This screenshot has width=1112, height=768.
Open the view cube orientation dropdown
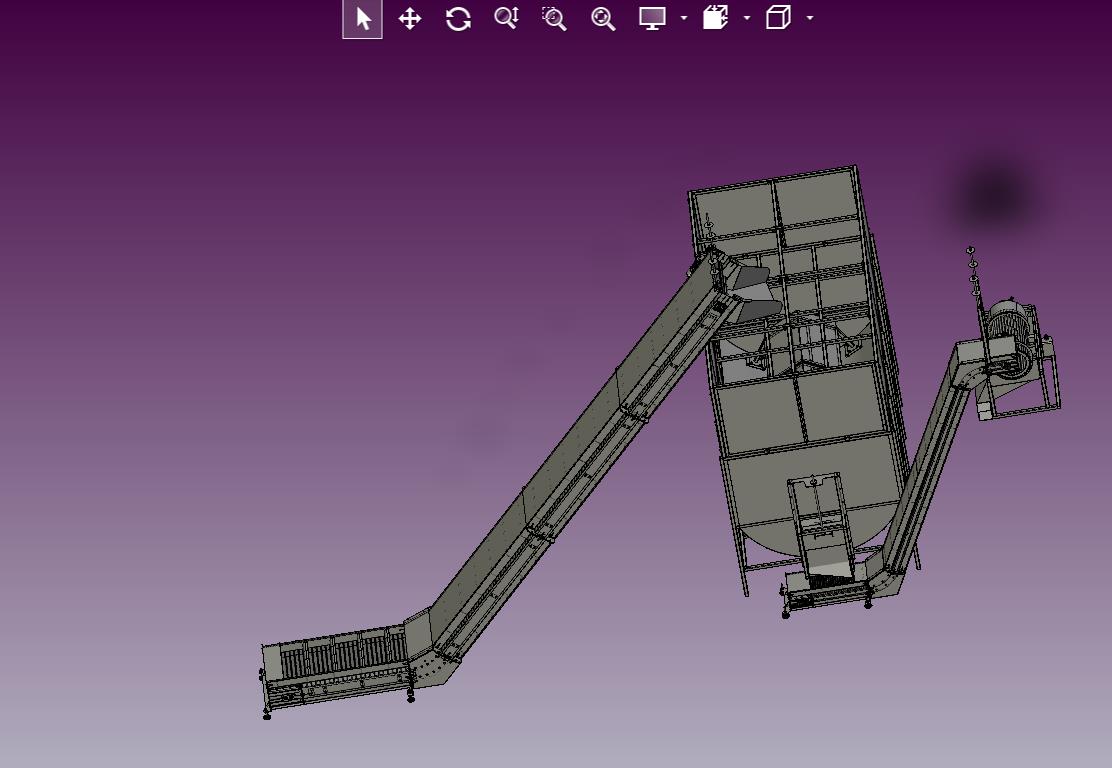coord(810,18)
